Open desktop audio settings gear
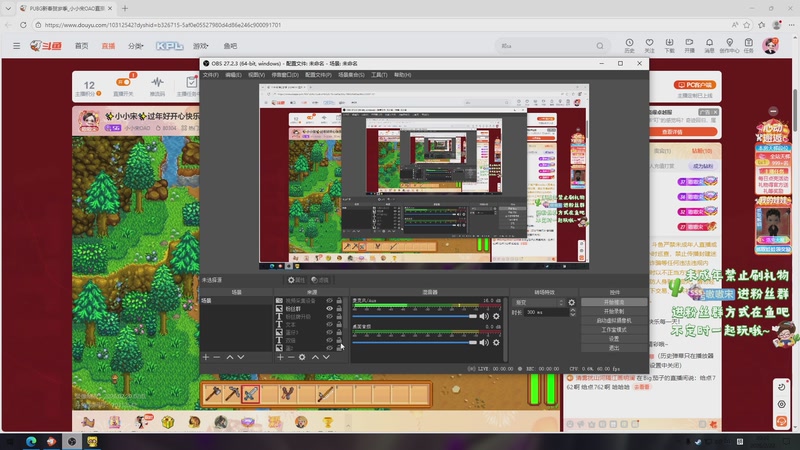Screen dimensions: 800x450 click(496, 342)
